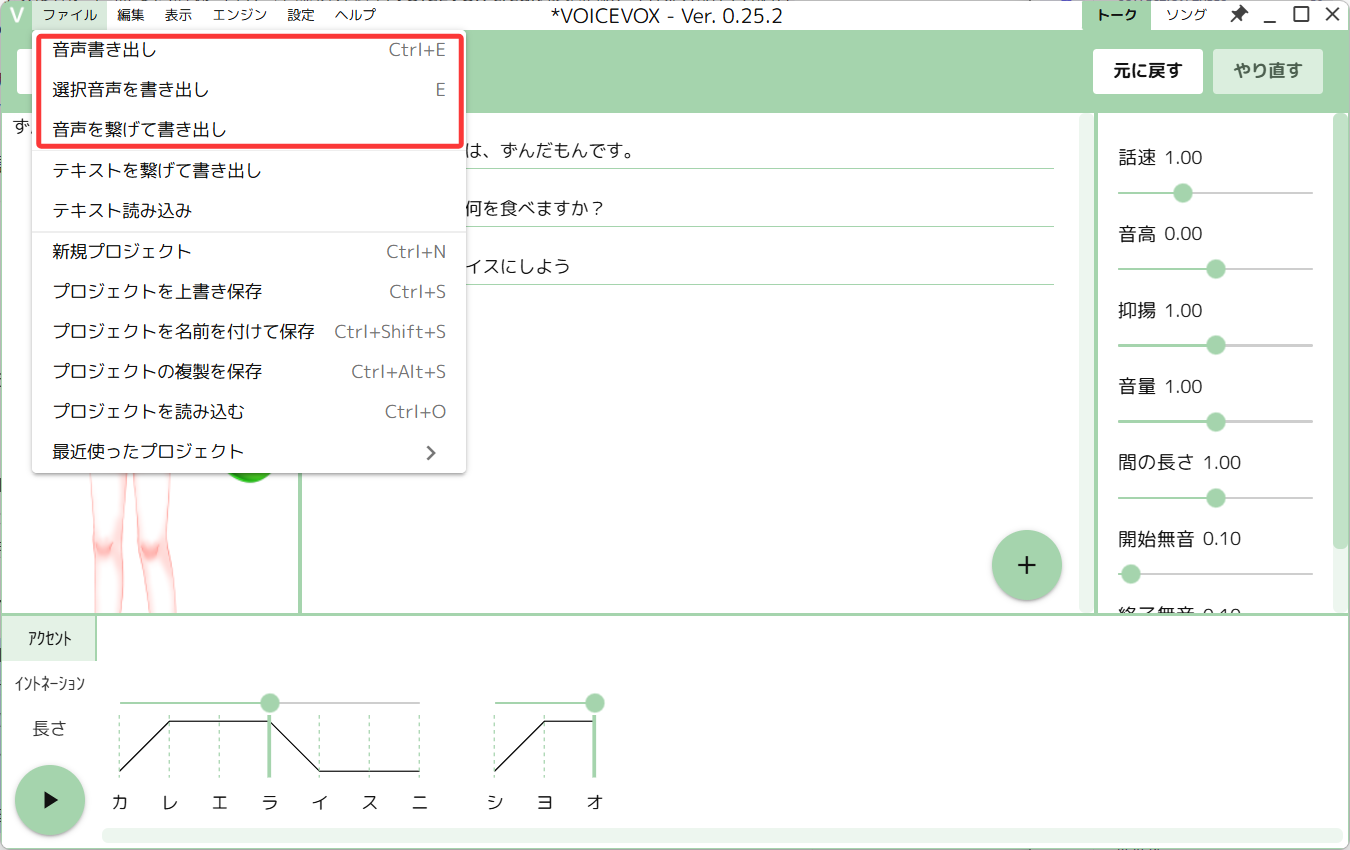The image size is (1350, 850).
Task: Click the mora シ in accent editor
Action: point(495,802)
